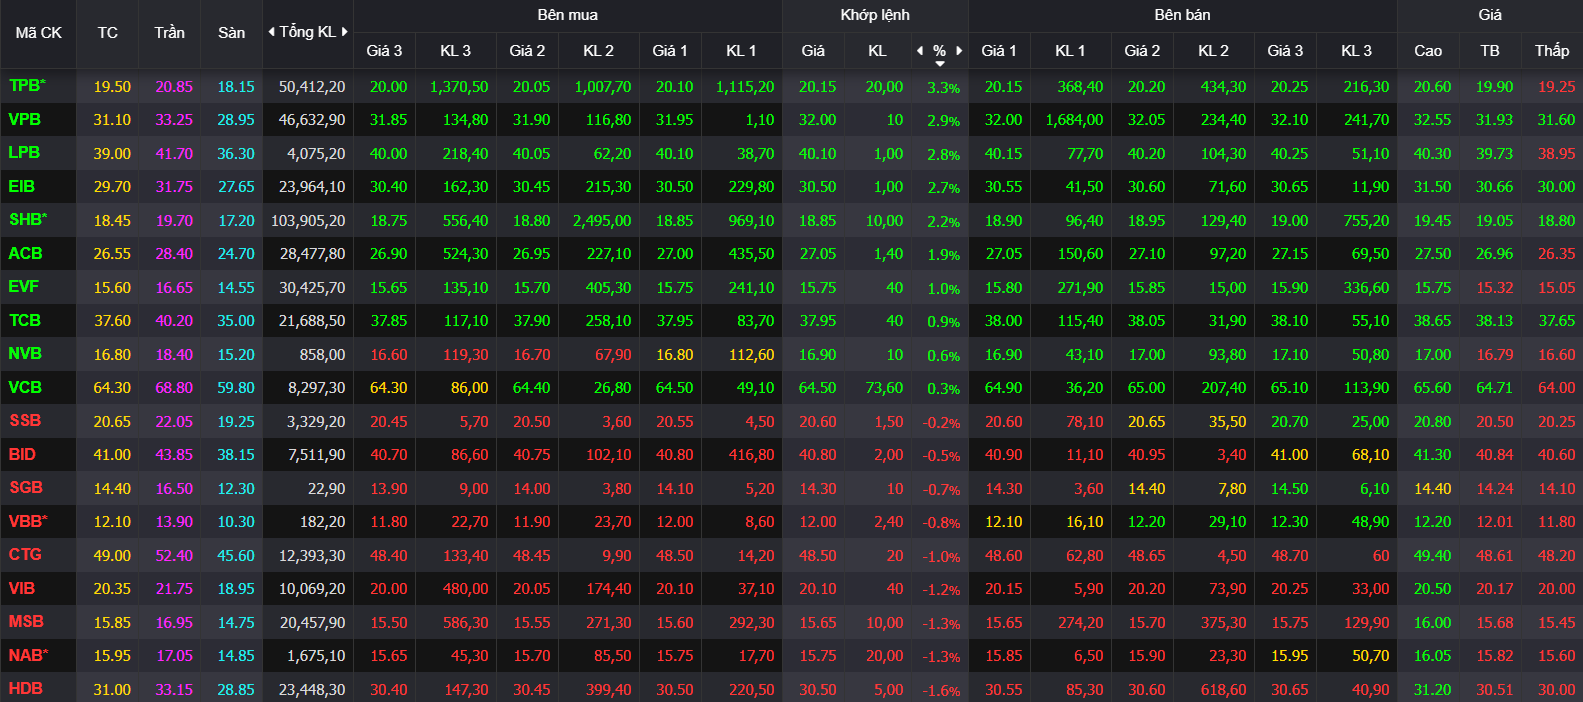The height and width of the screenshot is (702, 1583).
Task: Click the Tổng KL column header
Action: (308, 32)
